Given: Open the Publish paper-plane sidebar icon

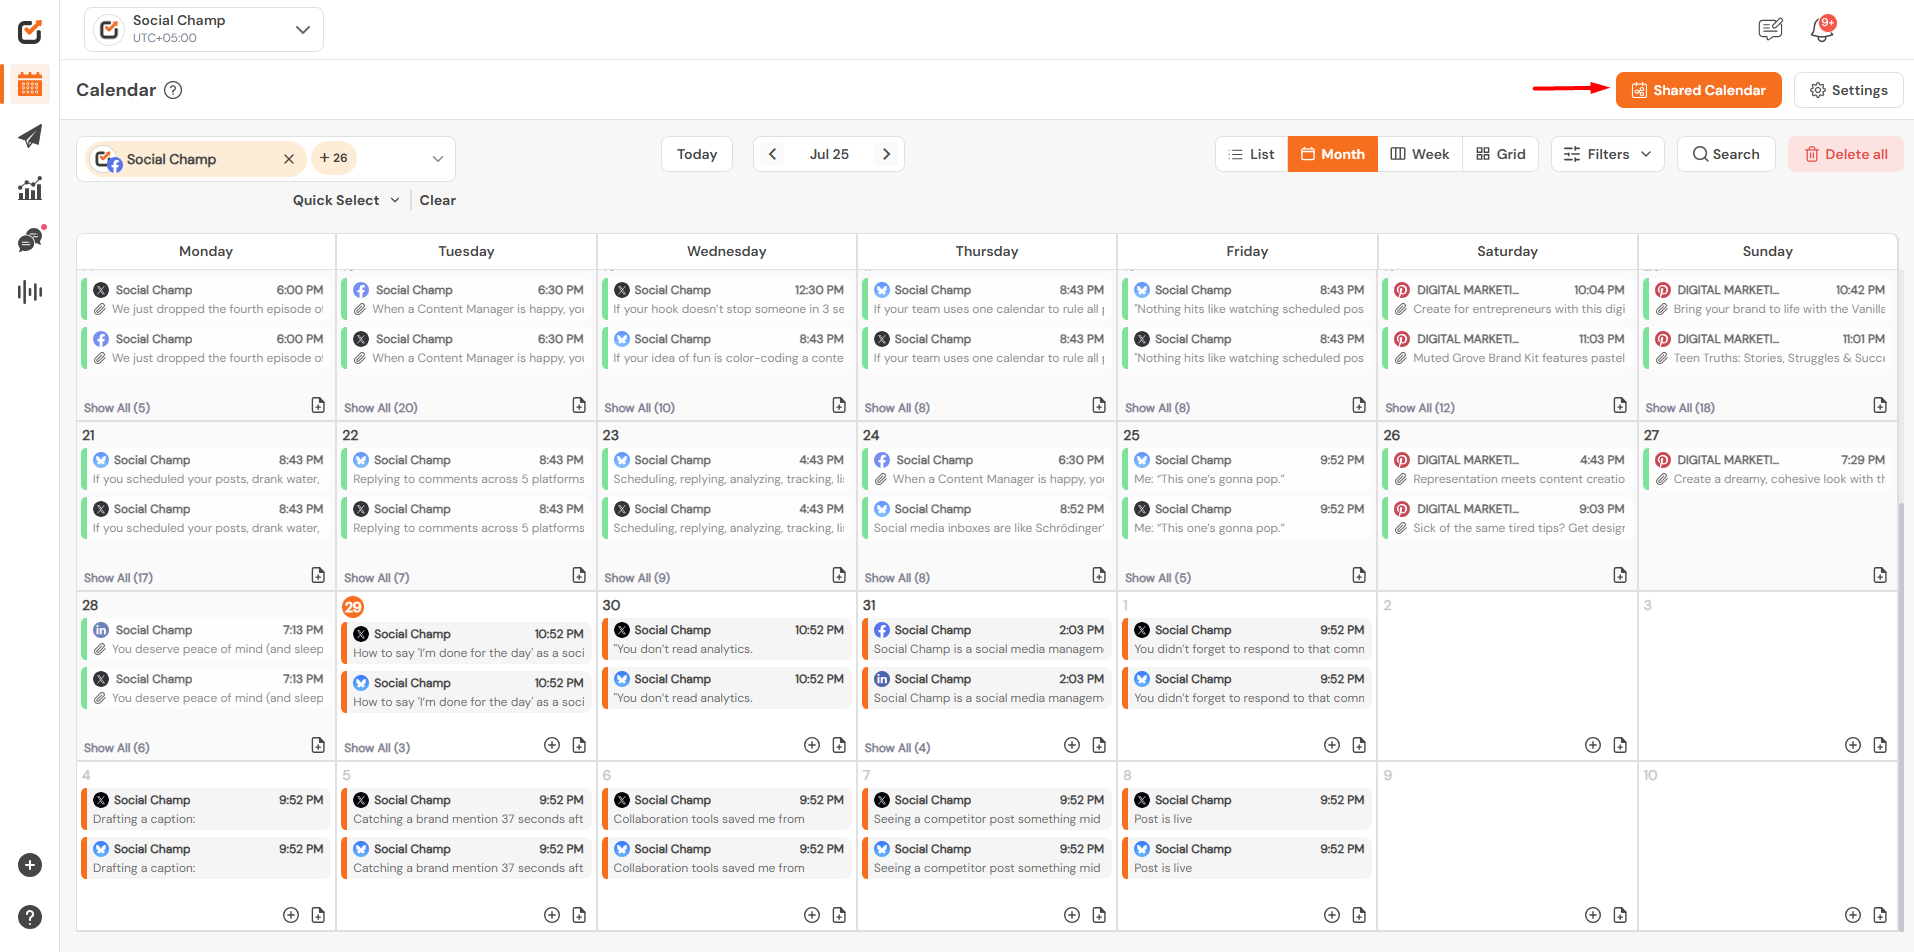Looking at the screenshot, I should pyautogui.click(x=30, y=136).
